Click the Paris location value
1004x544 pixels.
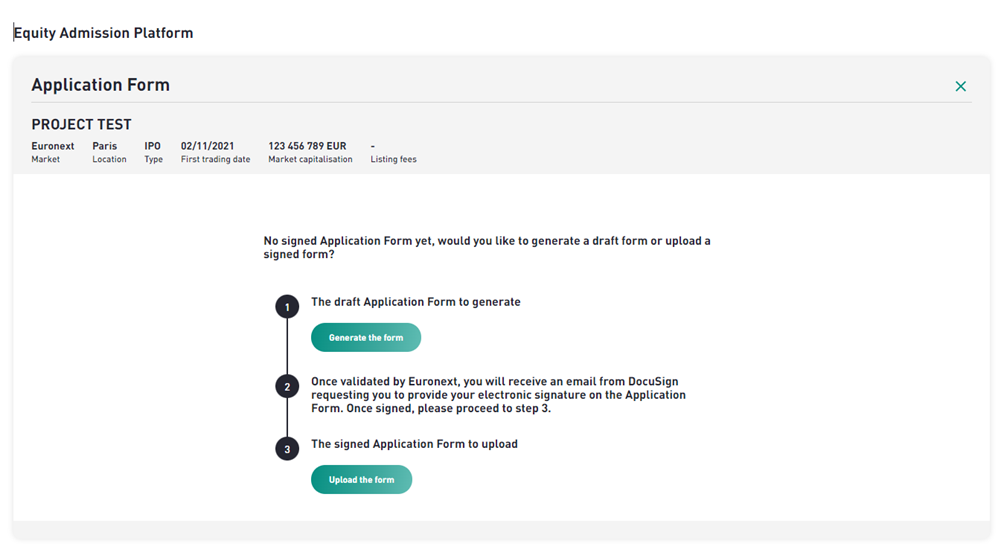(x=104, y=146)
